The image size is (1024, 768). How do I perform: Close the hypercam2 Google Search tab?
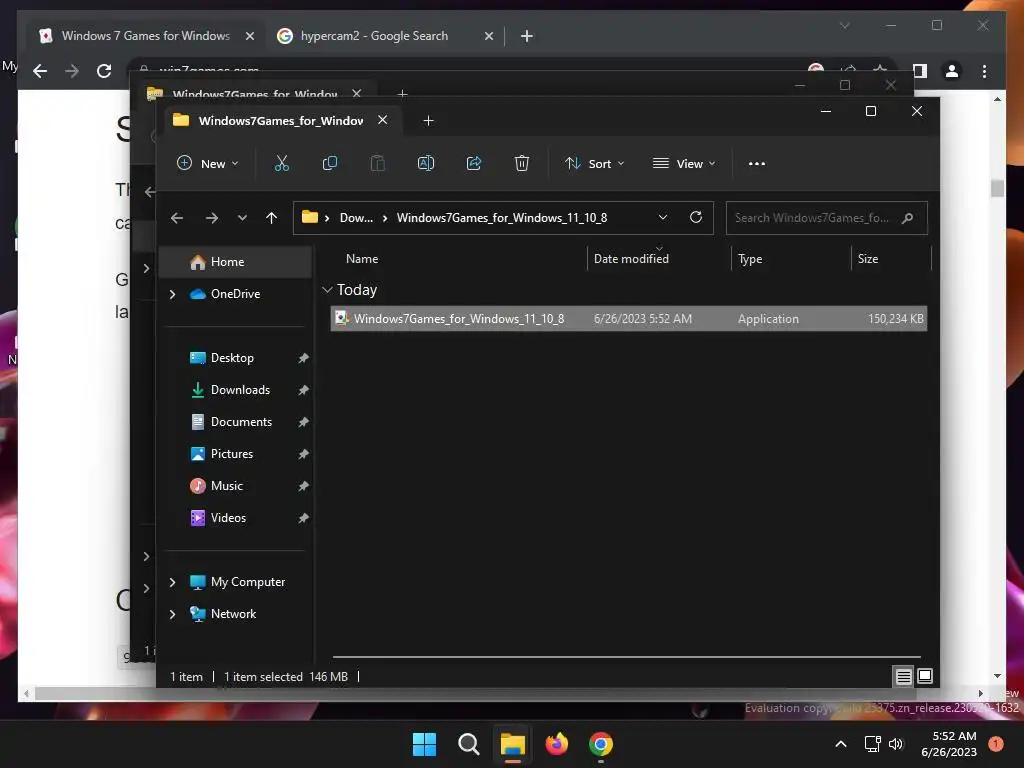[488, 36]
